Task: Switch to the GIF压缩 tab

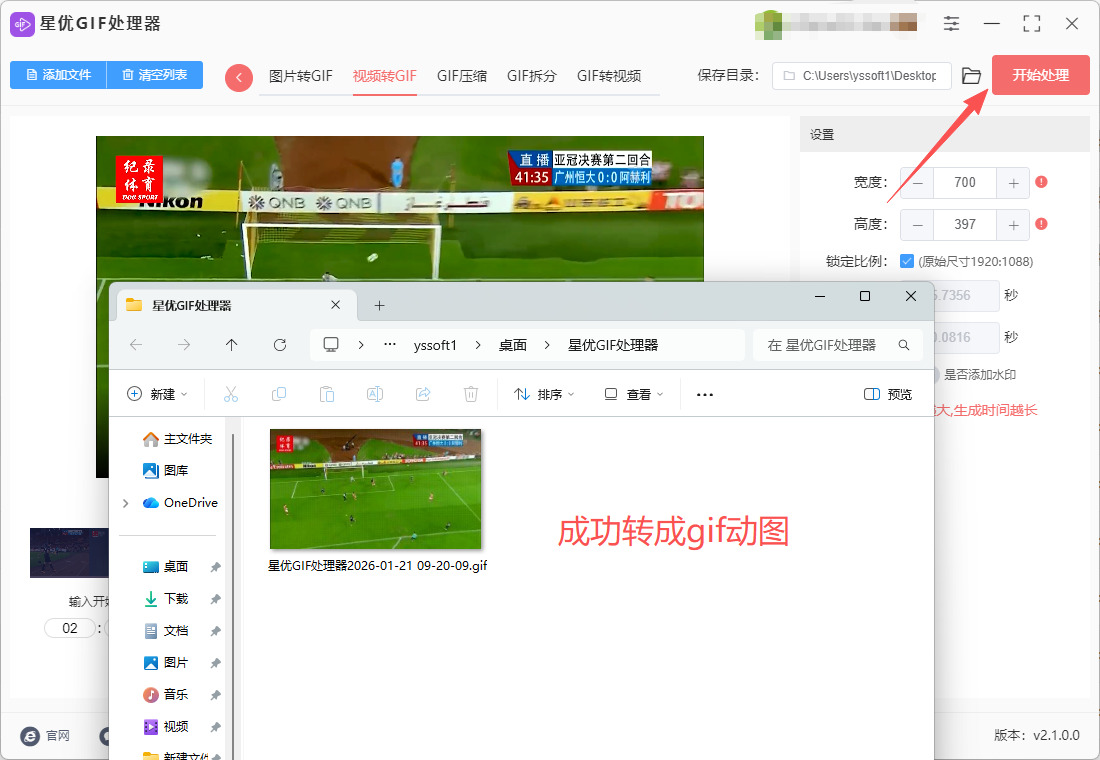Action: click(462, 76)
